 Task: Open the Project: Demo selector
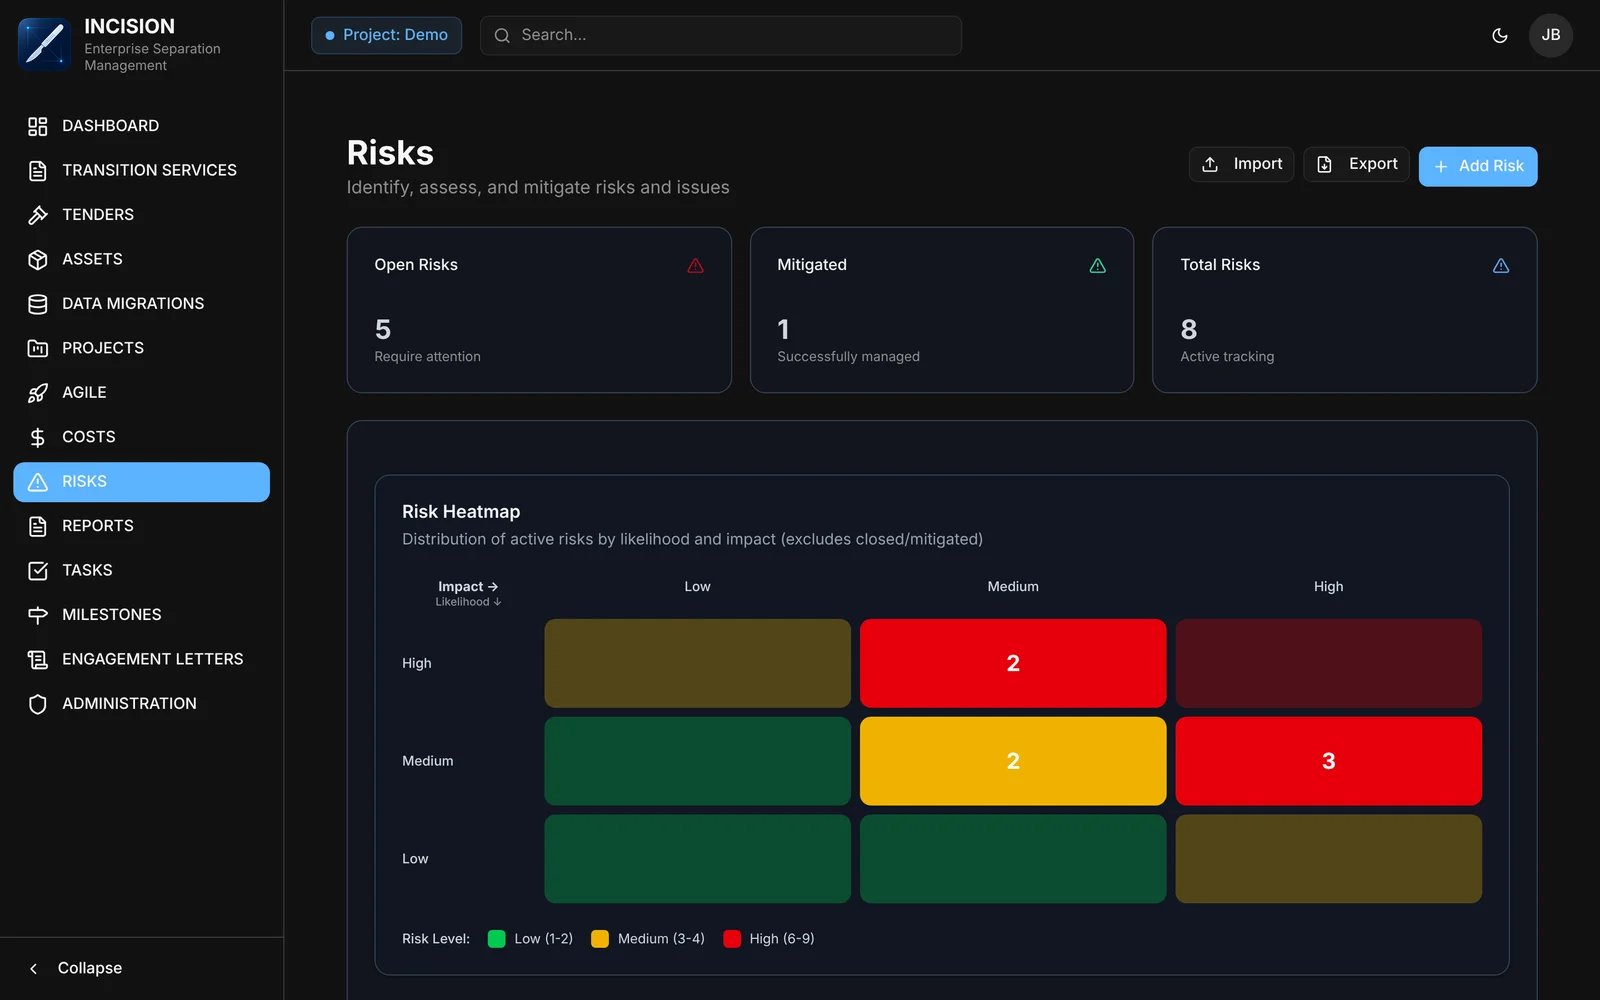pos(386,35)
